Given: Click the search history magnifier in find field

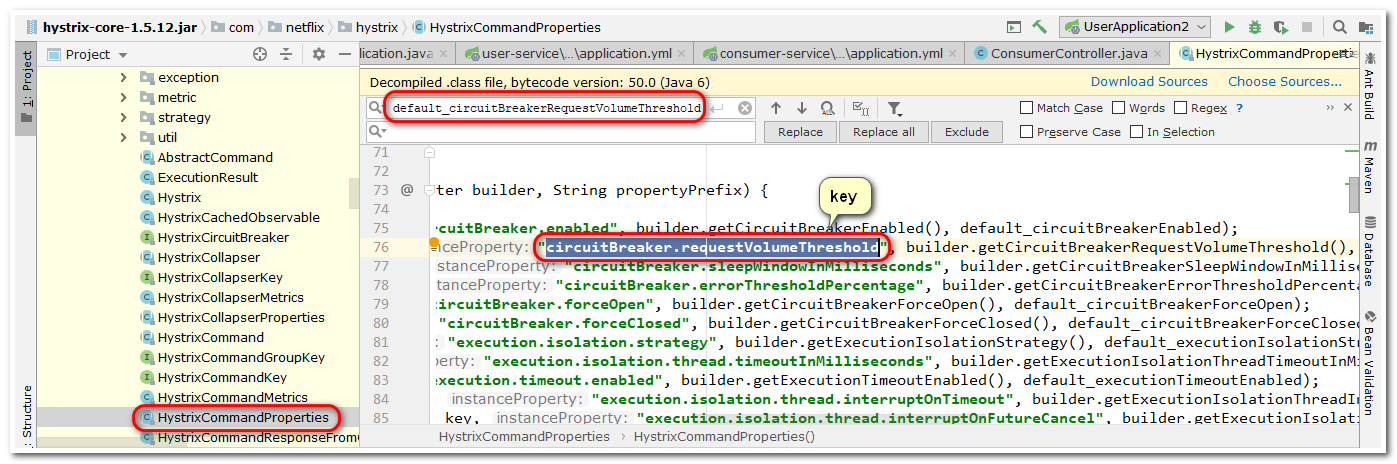Looking at the screenshot, I should [x=377, y=108].
